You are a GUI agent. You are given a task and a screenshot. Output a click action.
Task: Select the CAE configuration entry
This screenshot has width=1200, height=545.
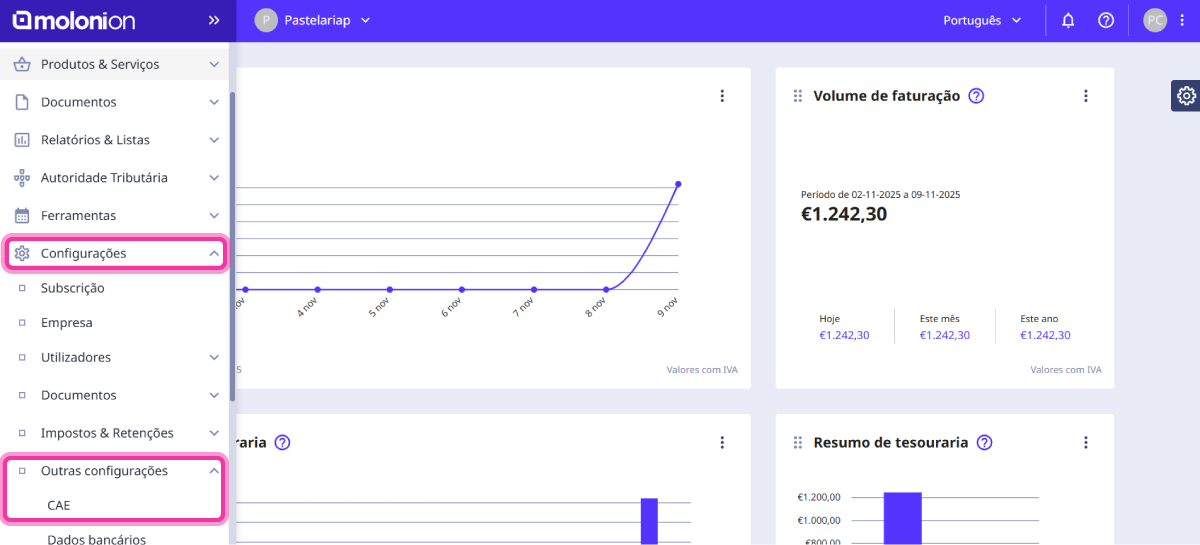point(59,506)
